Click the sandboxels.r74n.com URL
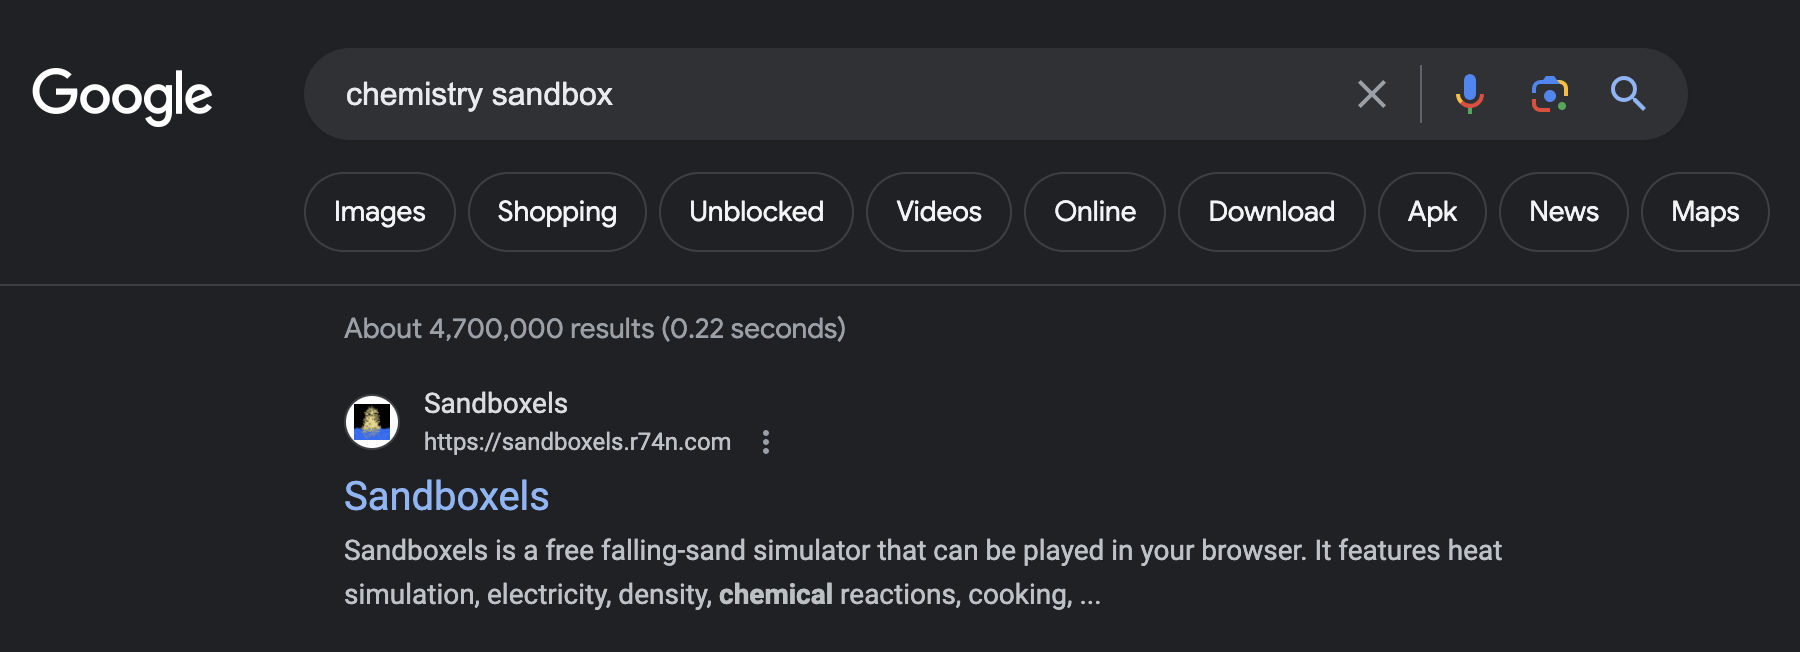1800x652 pixels. pyautogui.click(x=577, y=442)
